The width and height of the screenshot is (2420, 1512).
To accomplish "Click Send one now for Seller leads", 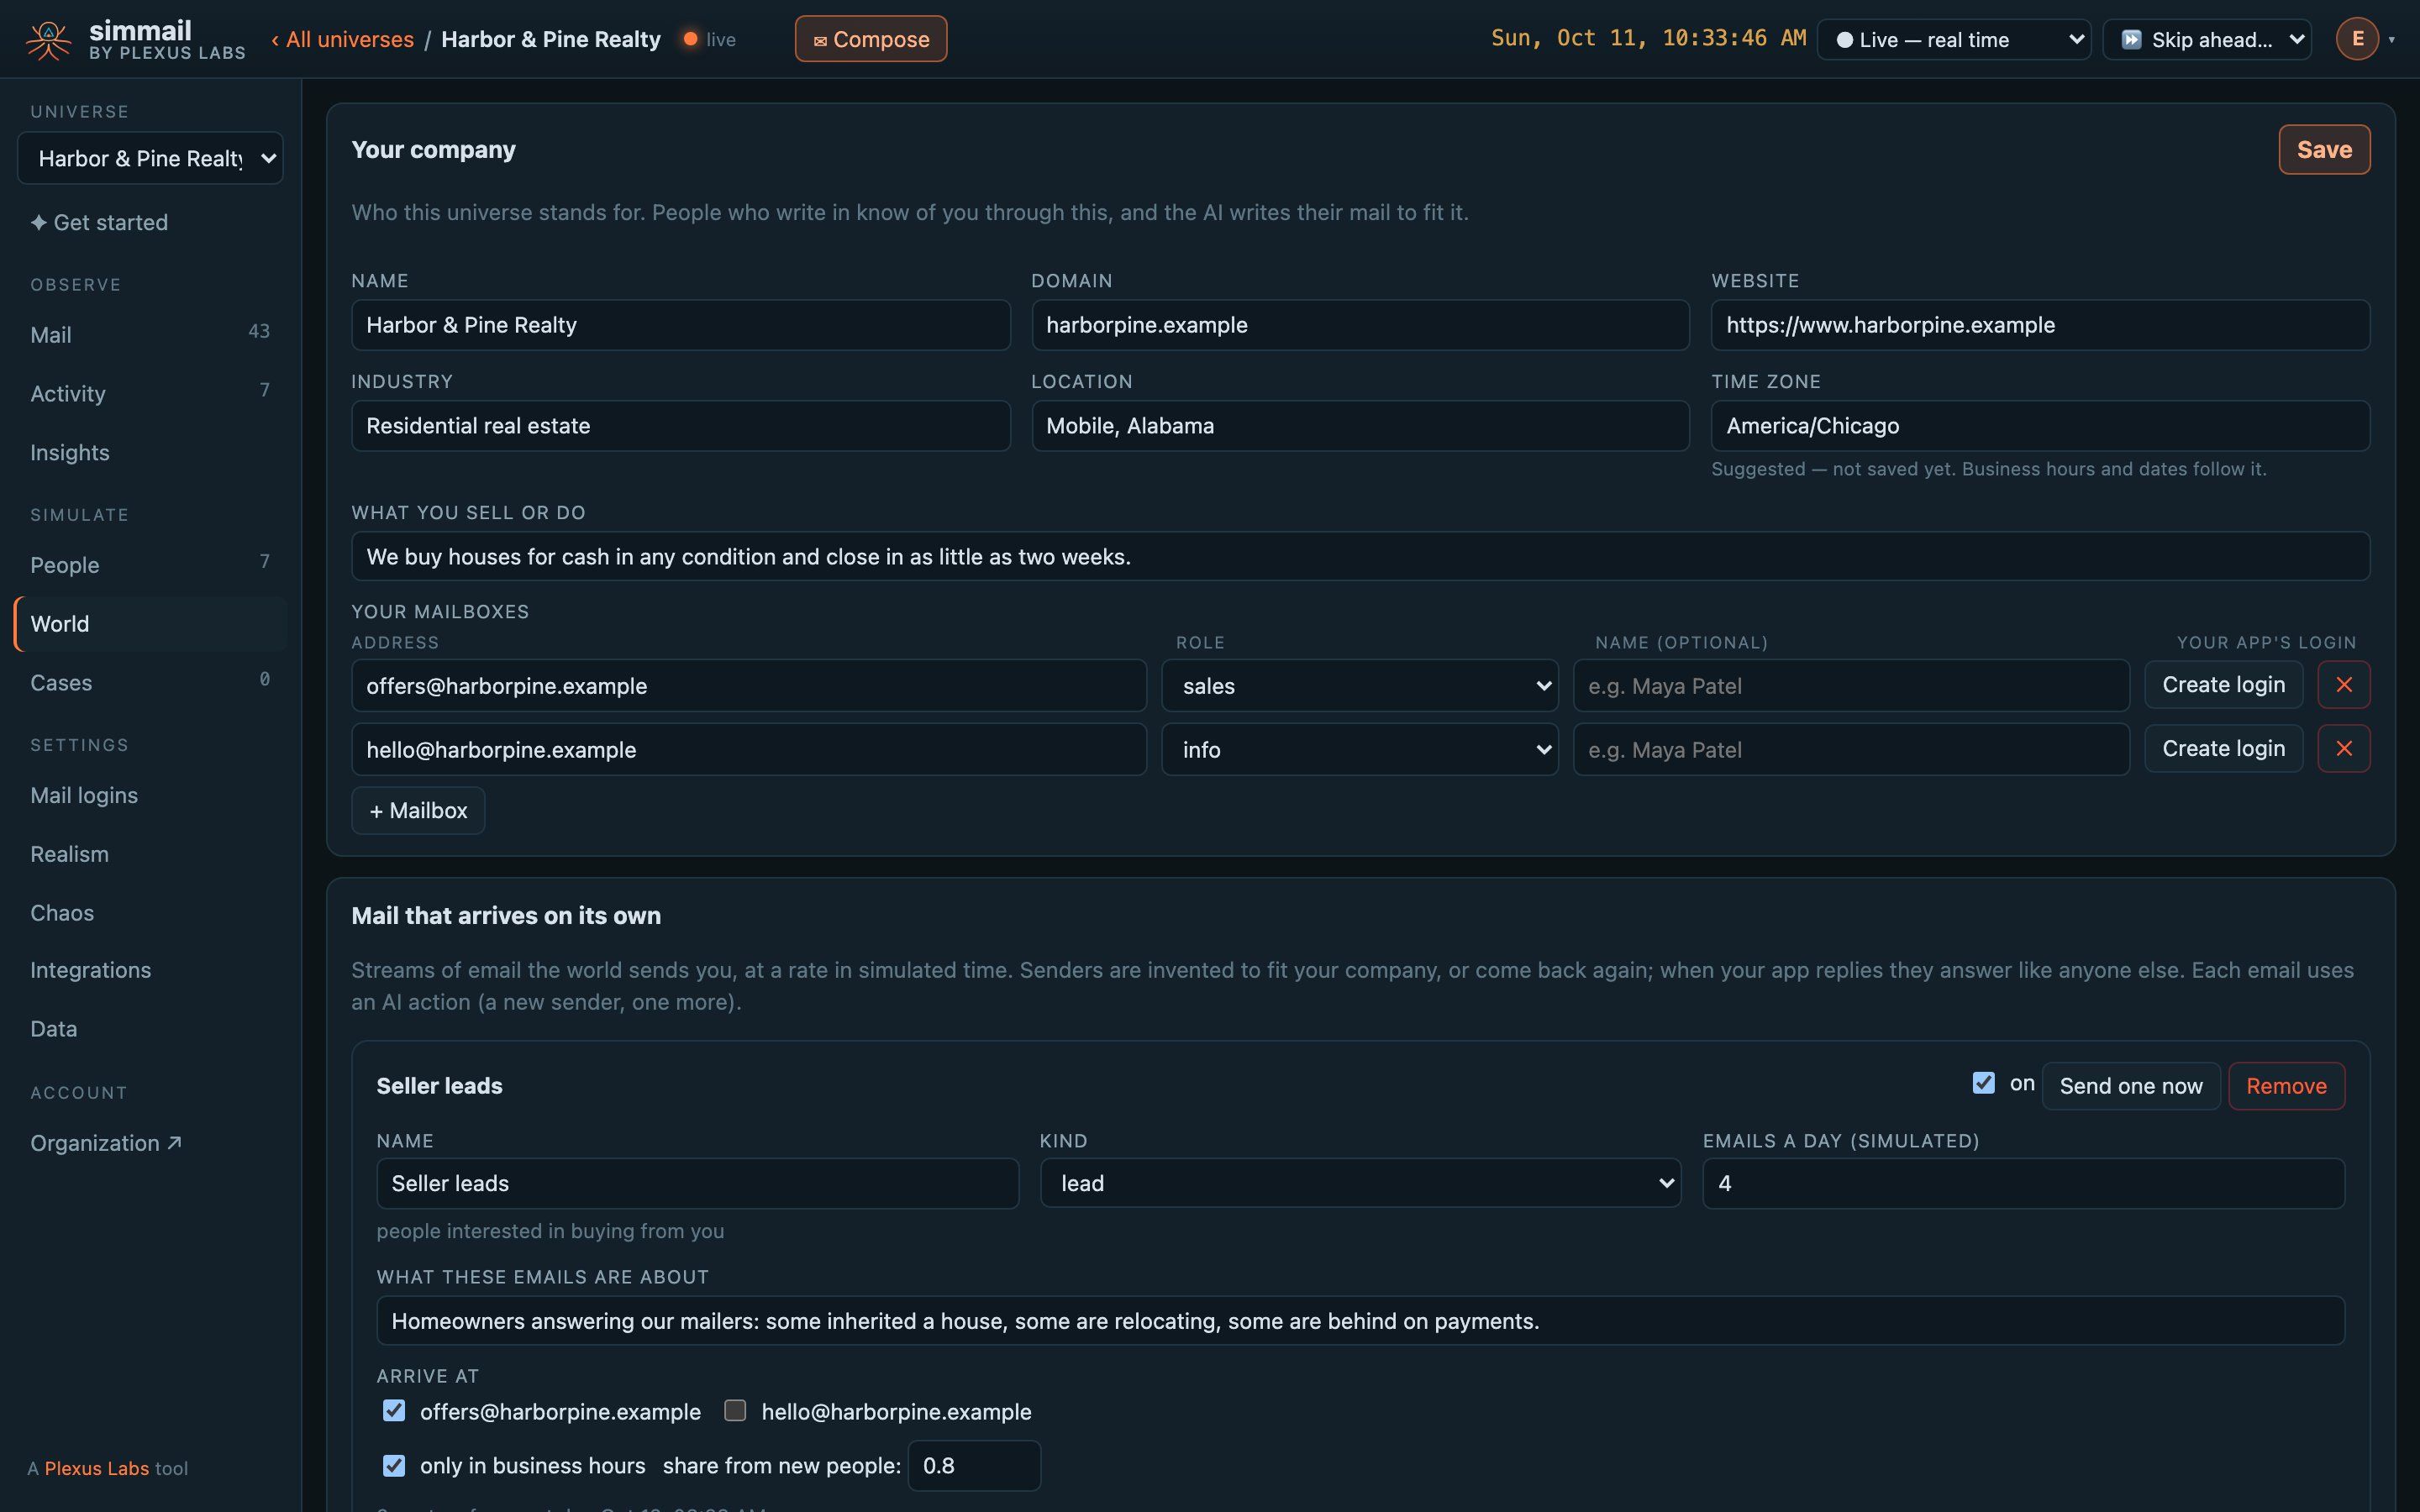I will pos(2130,1086).
